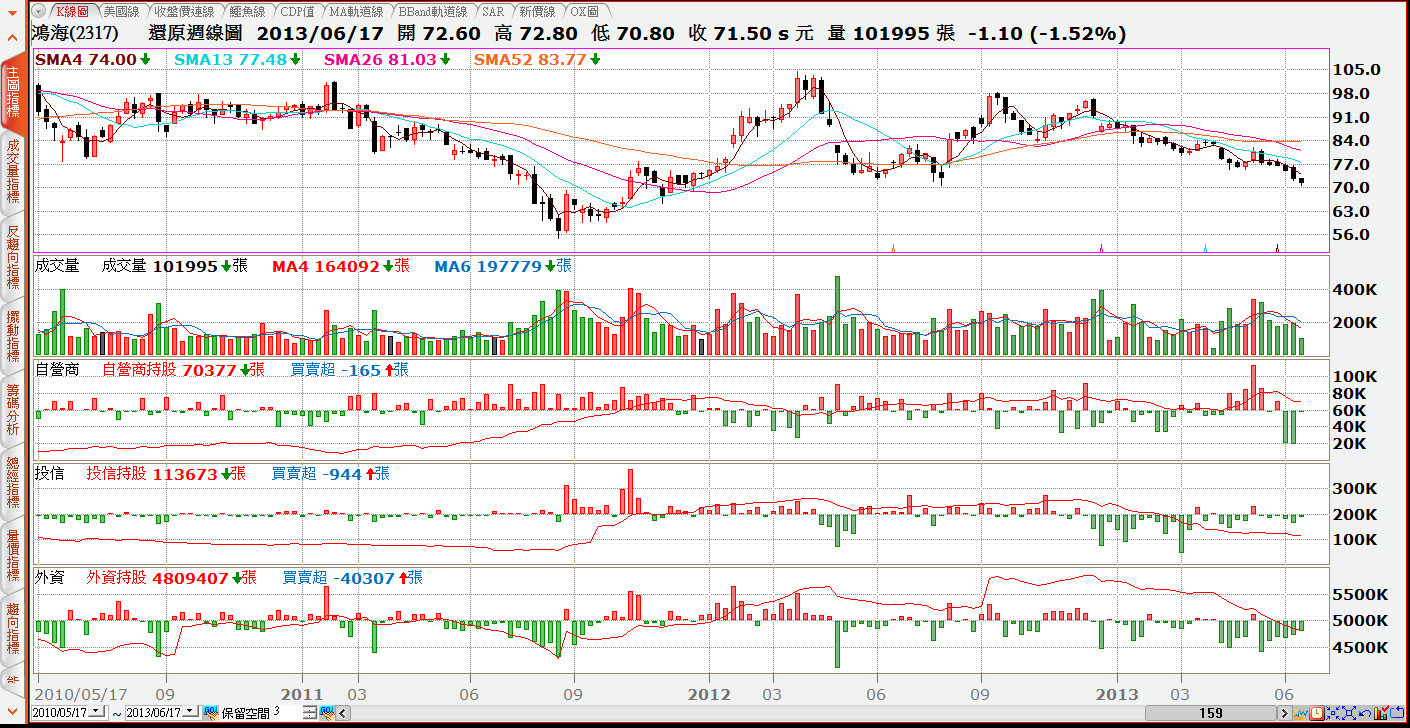Open the end date 2013/06/17 dropdown

tap(189, 712)
